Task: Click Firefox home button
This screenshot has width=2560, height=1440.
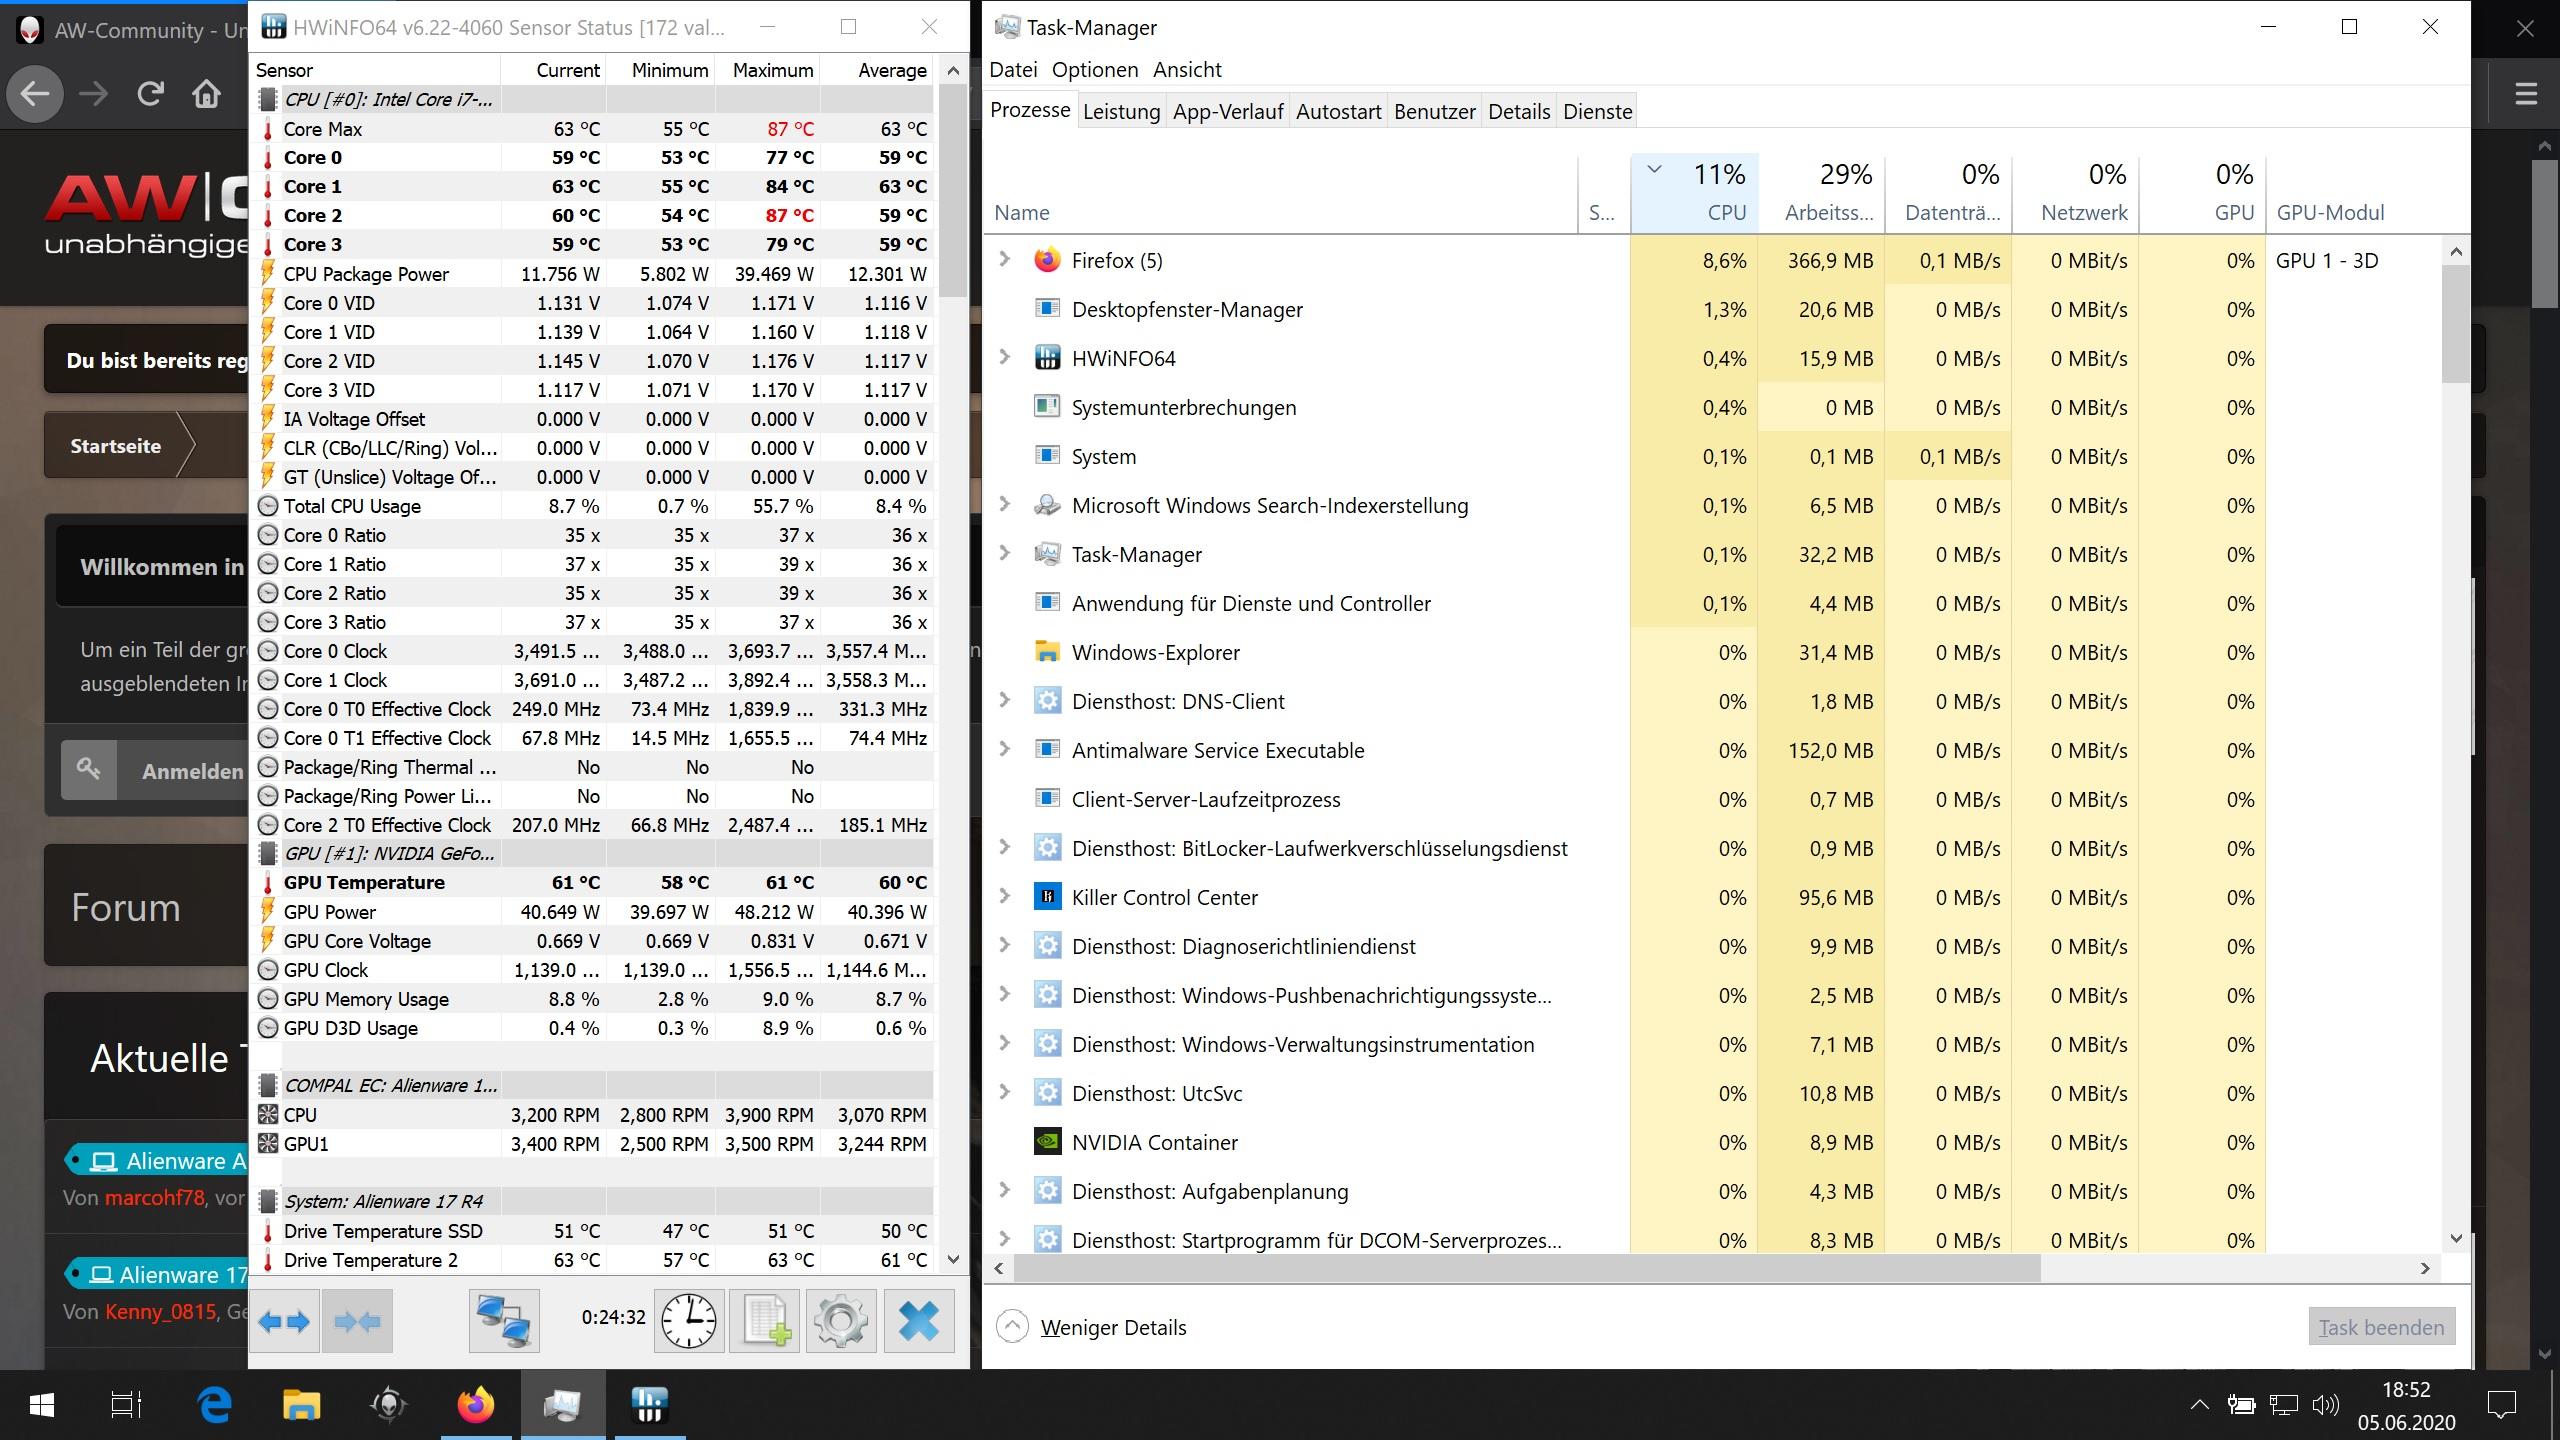Action: [207, 94]
